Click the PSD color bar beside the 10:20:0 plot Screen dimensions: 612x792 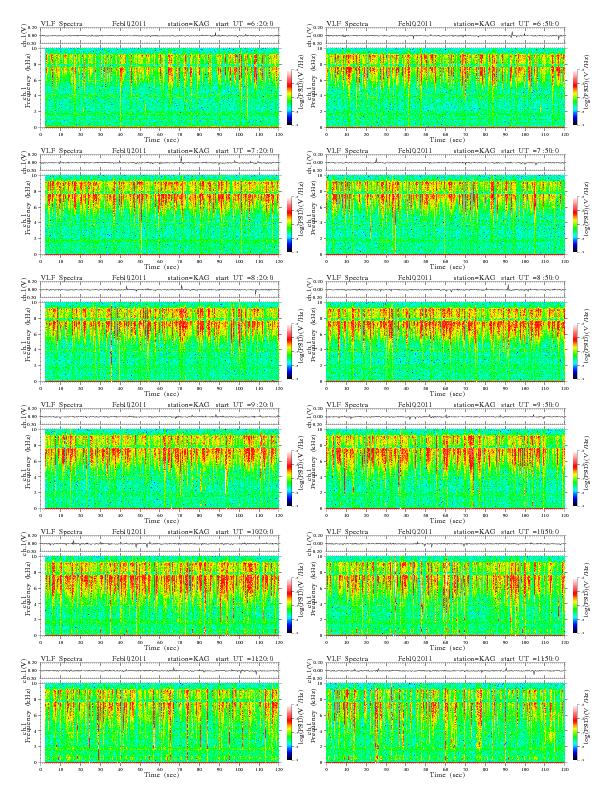click(289, 606)
